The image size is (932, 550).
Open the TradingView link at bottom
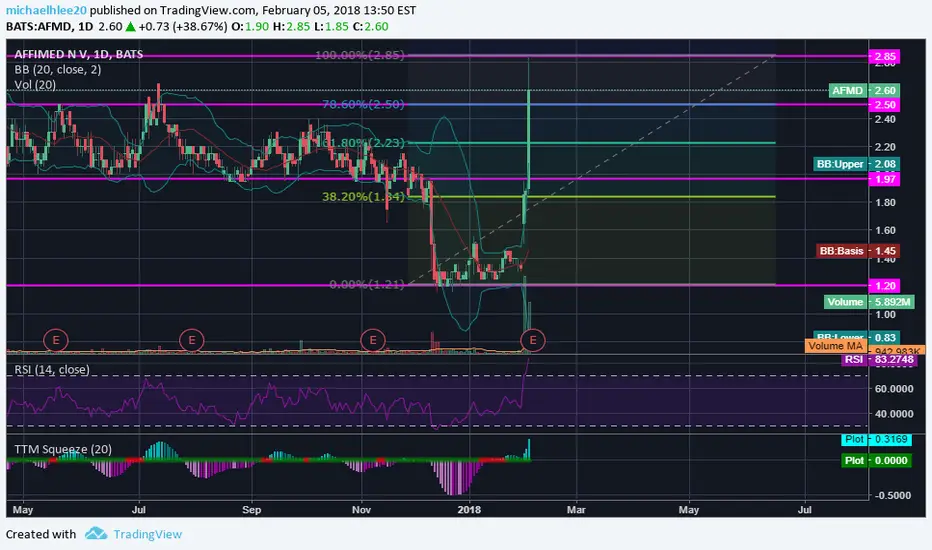pos(147,534)
